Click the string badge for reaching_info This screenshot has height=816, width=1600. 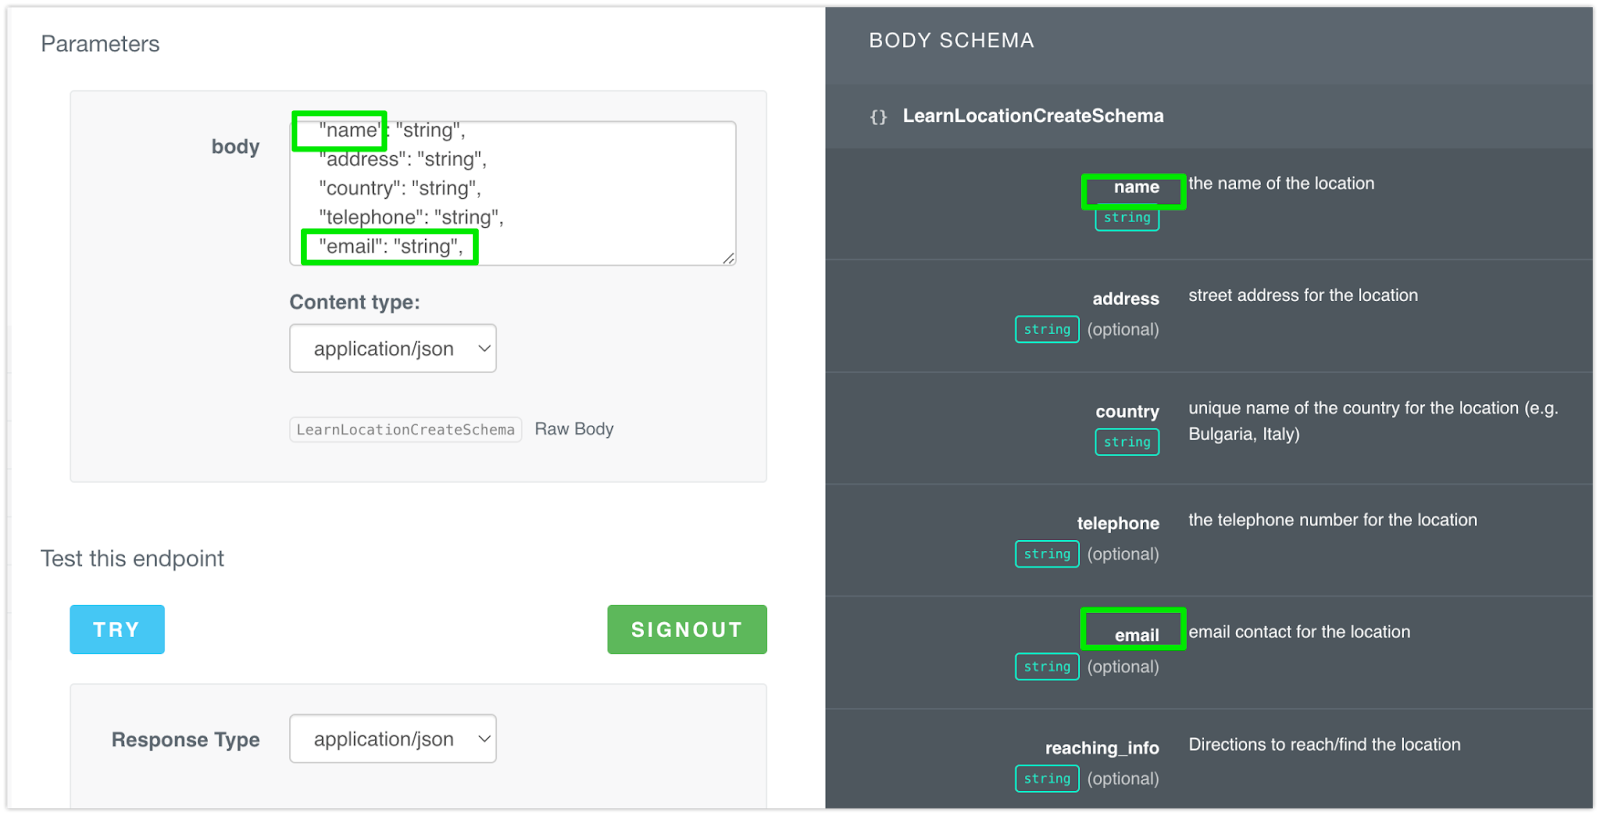click(x=1047, y=779)
